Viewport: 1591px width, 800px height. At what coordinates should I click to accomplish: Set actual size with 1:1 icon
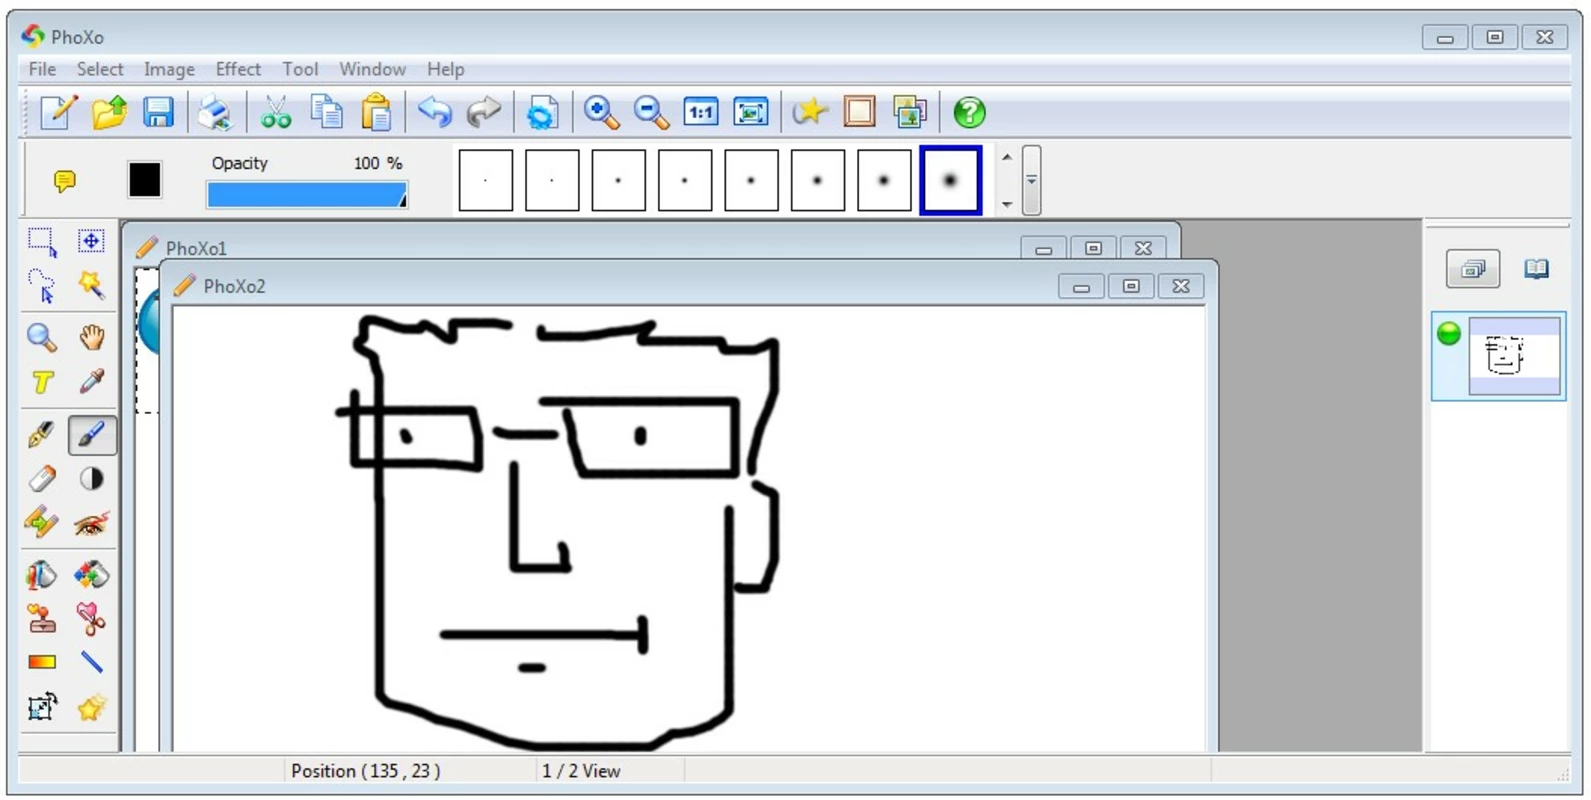tap(701, 112)
